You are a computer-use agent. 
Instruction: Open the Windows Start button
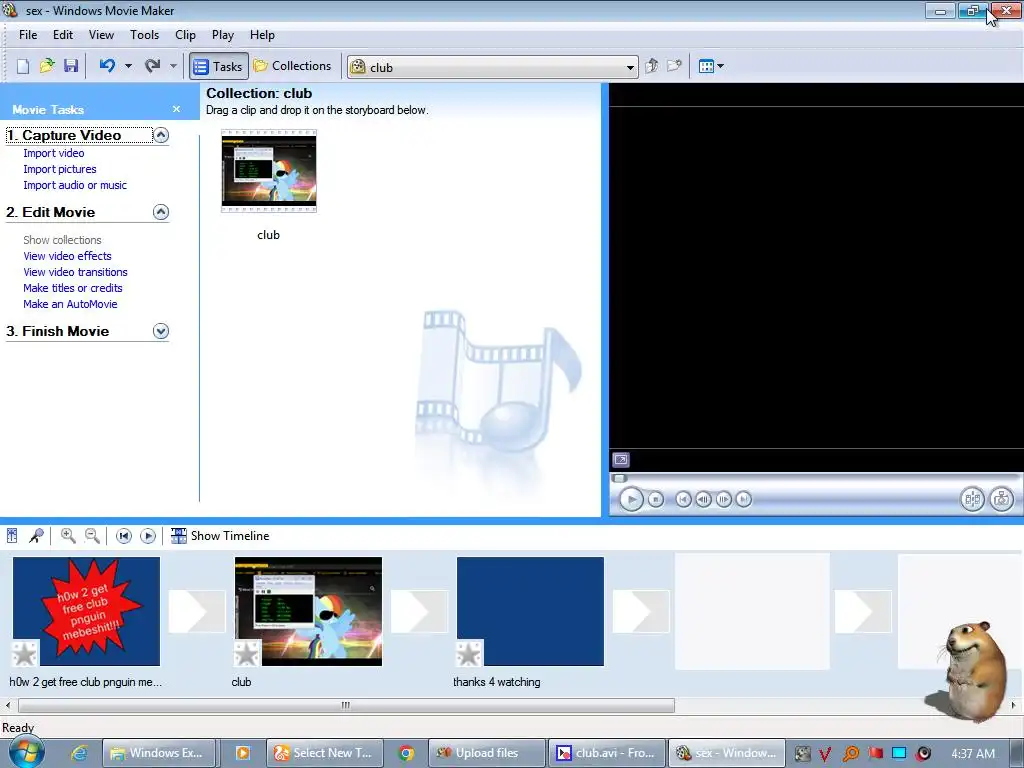click(26, 752)
